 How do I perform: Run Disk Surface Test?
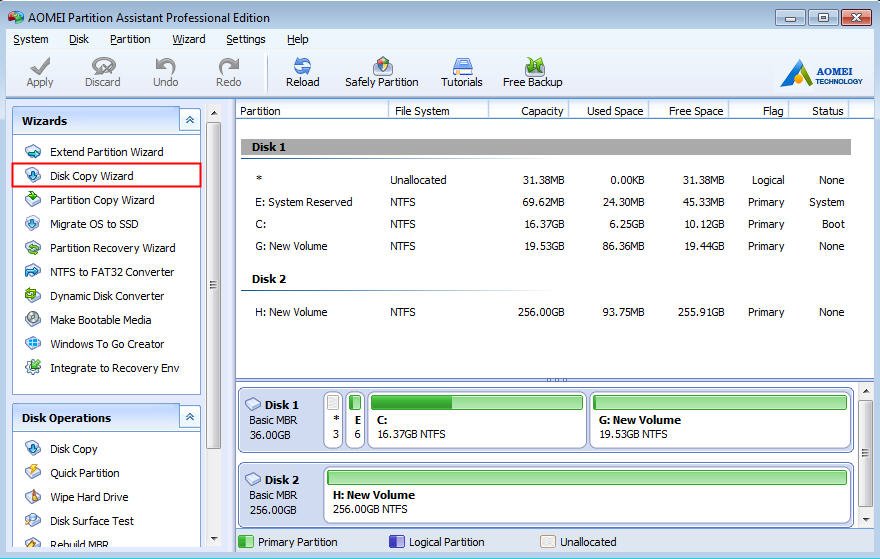coord(91,521)
